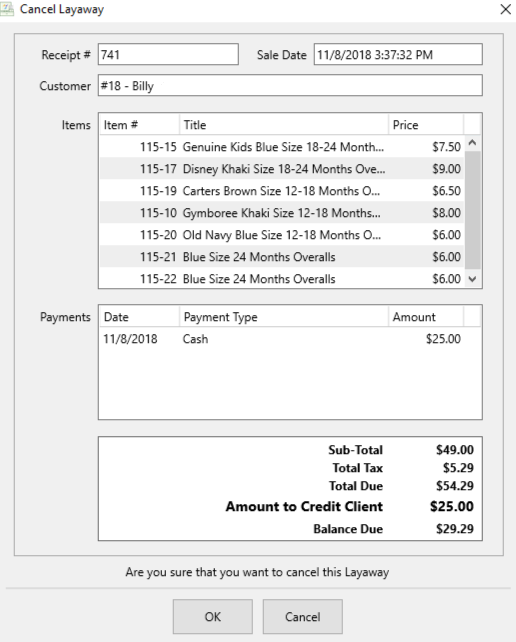This screenshot has width=516, height=642.
Task: Click the items list scroll up arrow
Action: 472,143
